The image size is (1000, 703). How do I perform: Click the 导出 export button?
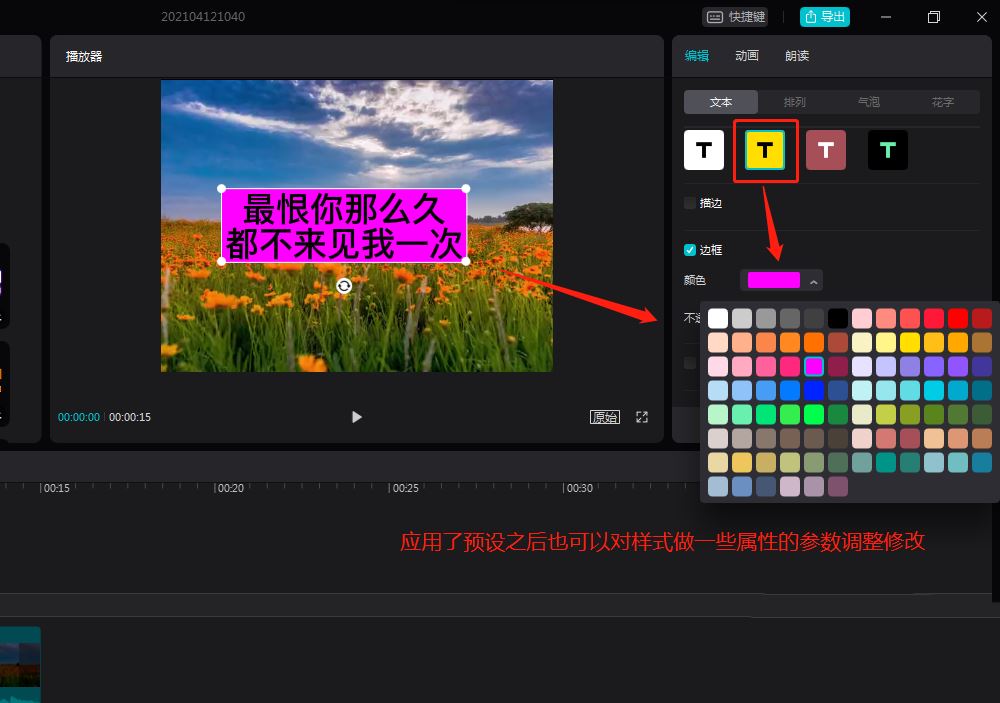825,17
